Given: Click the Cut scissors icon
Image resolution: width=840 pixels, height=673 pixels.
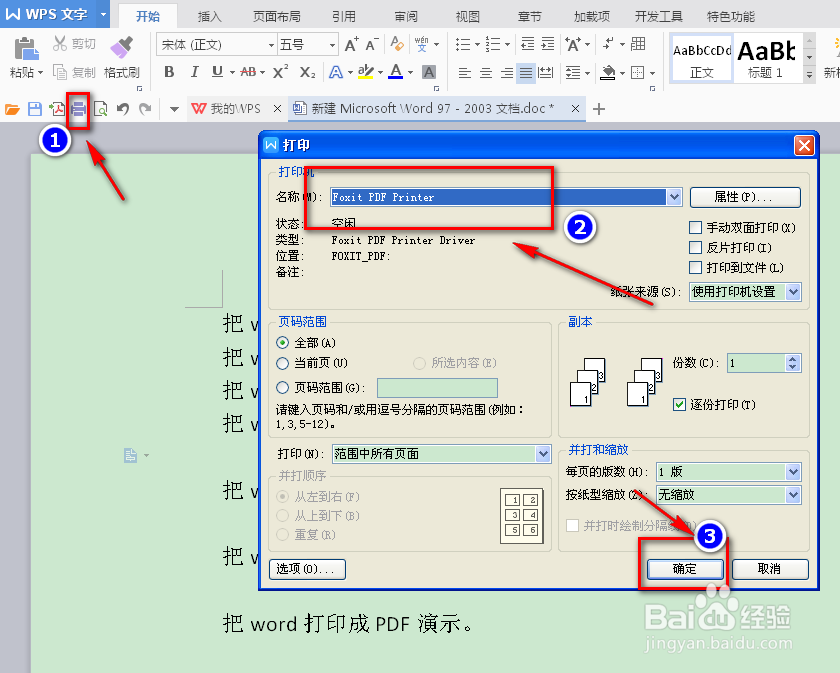Looking at the screenshot, I should point(60,43).
